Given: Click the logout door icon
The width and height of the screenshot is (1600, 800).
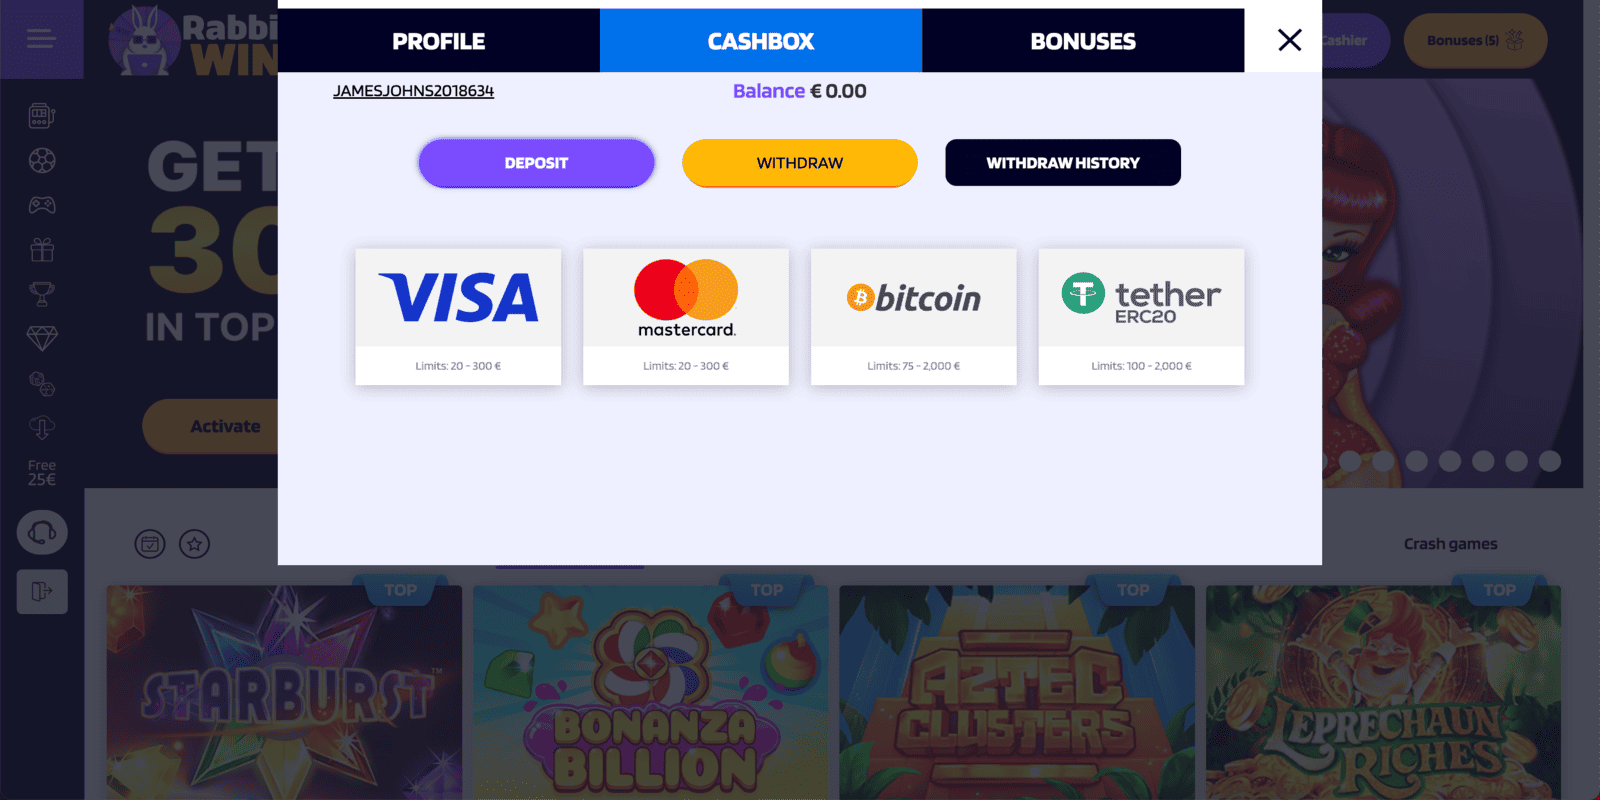Looking at the screenshot, I should pyautogui.click(x=42, y=591).
